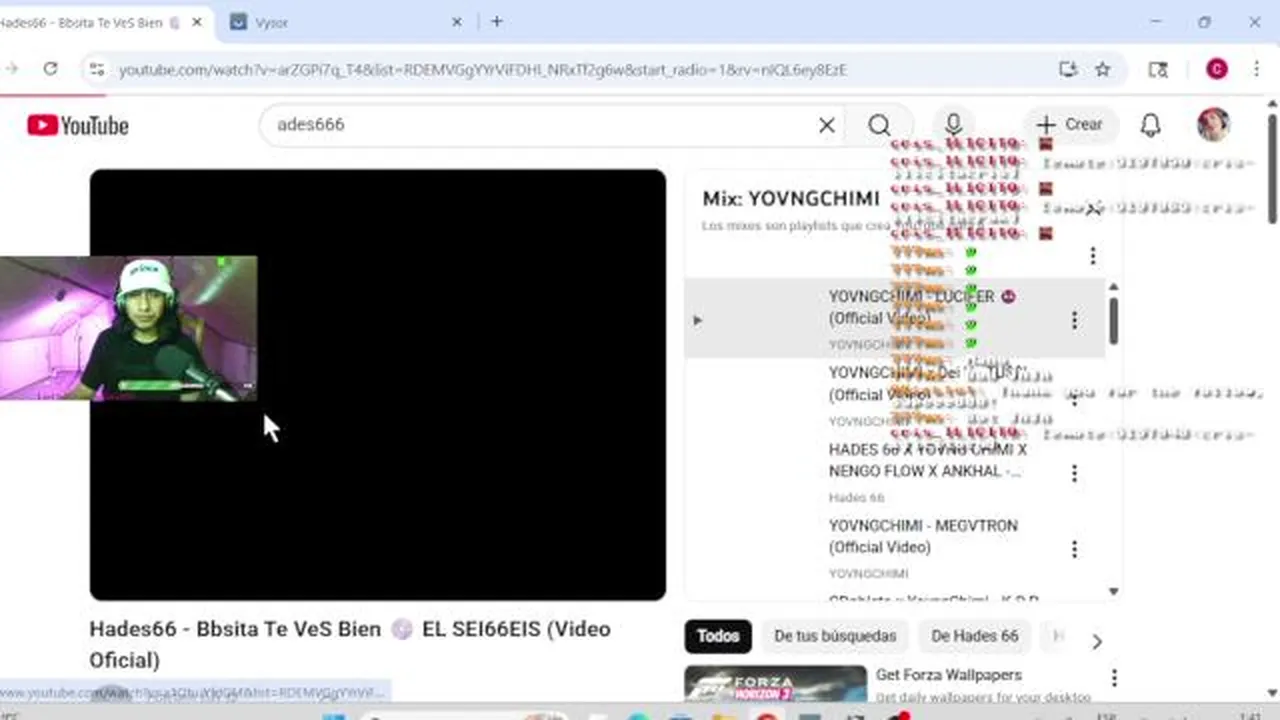
Task: Select the Todos filter chip
Action: coord(718,636)
